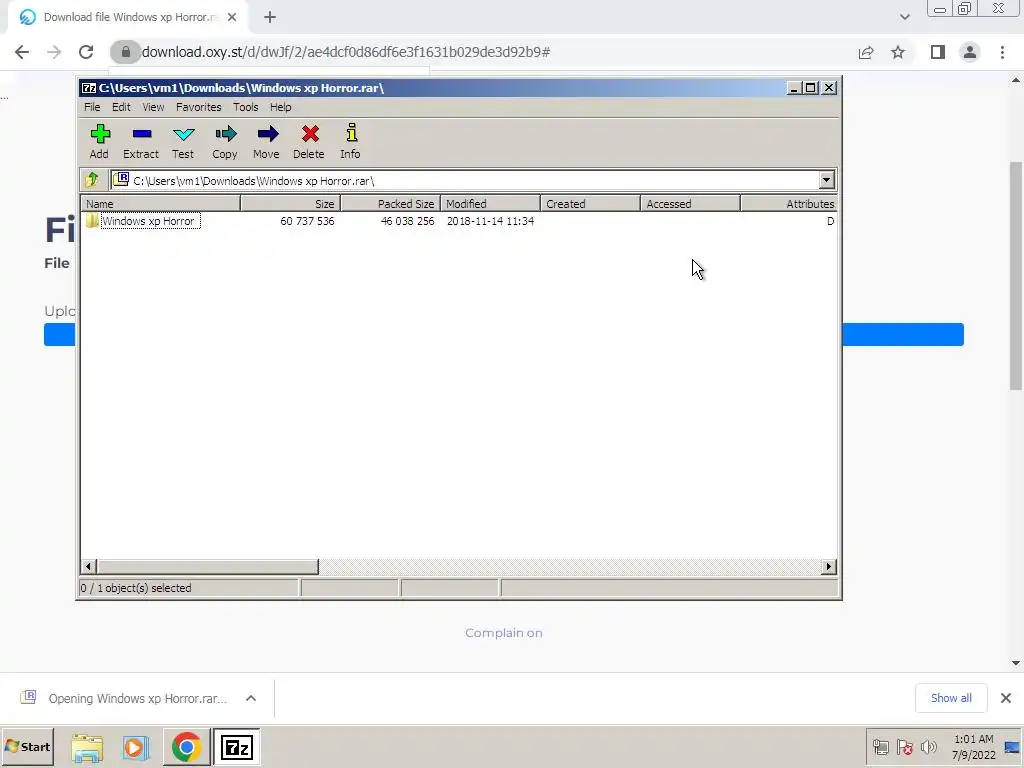Open the View menu
This screenshot has height=768, width=1024.
pos(153,107)
